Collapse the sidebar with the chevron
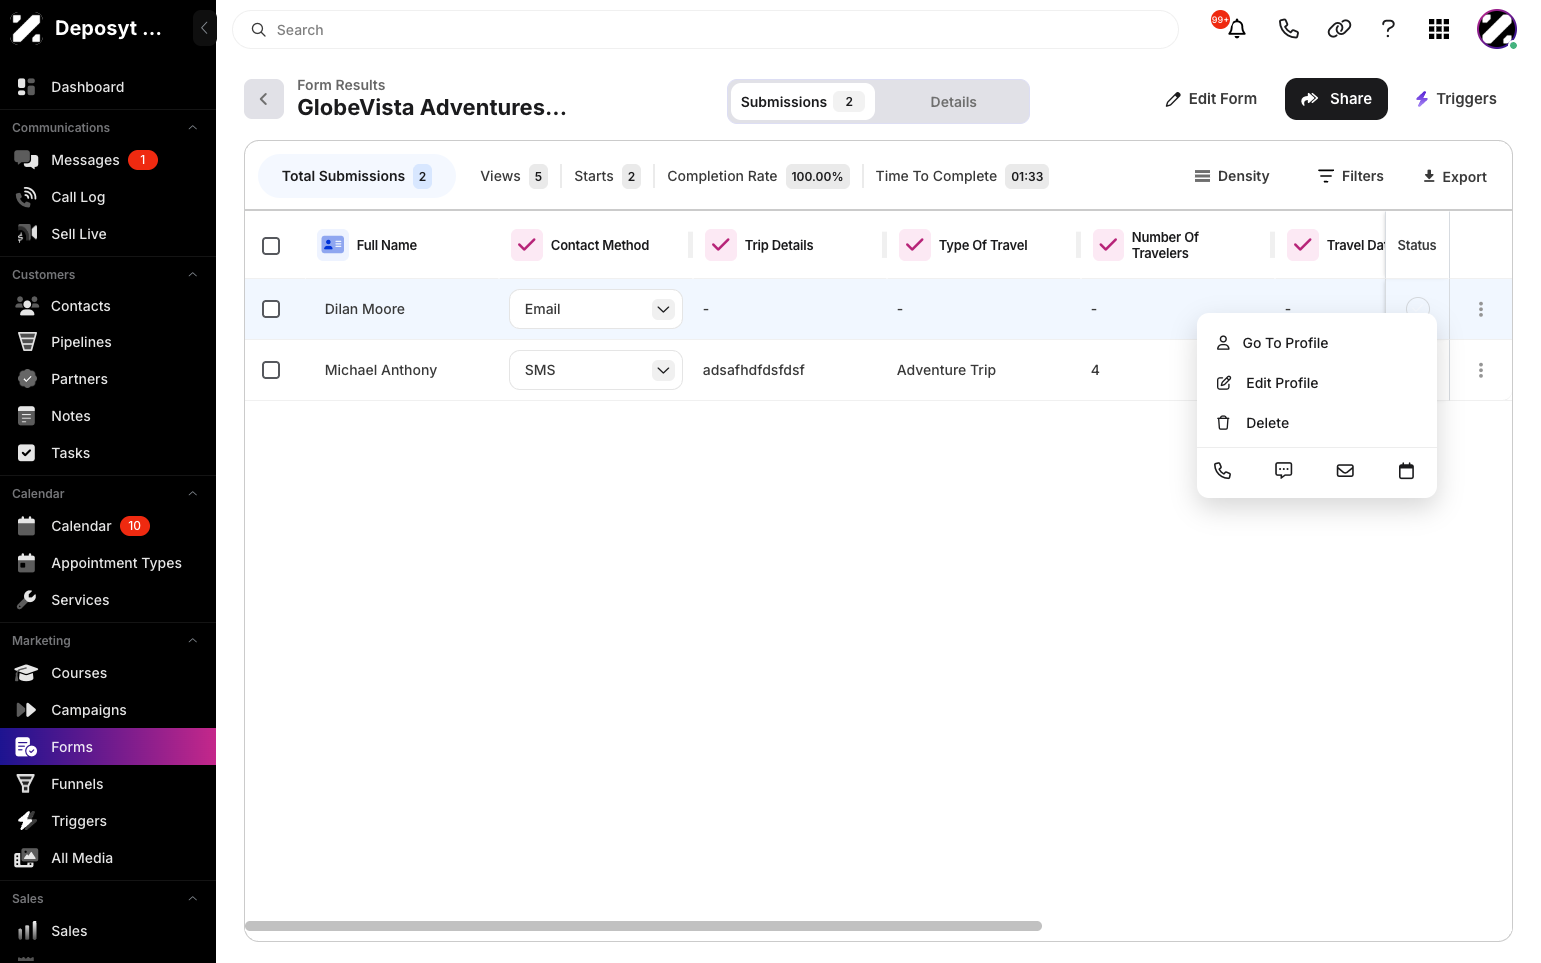 [204, 28]
